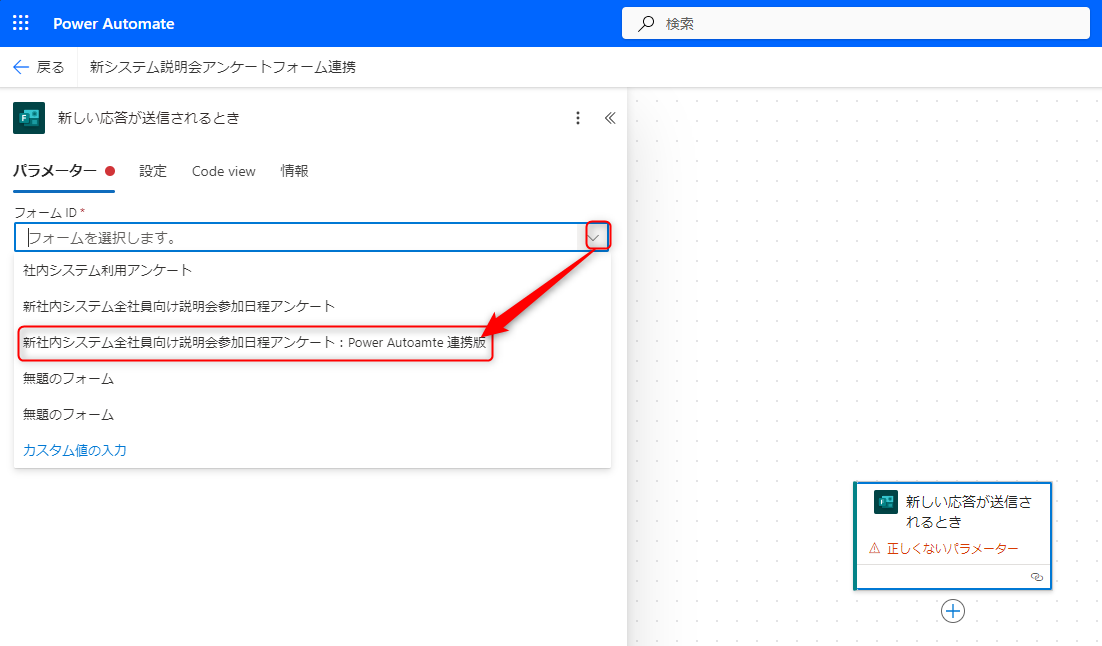The image size is (1102, 646).
Task: Collapse the panel with the double chevron
Action: 610,118
